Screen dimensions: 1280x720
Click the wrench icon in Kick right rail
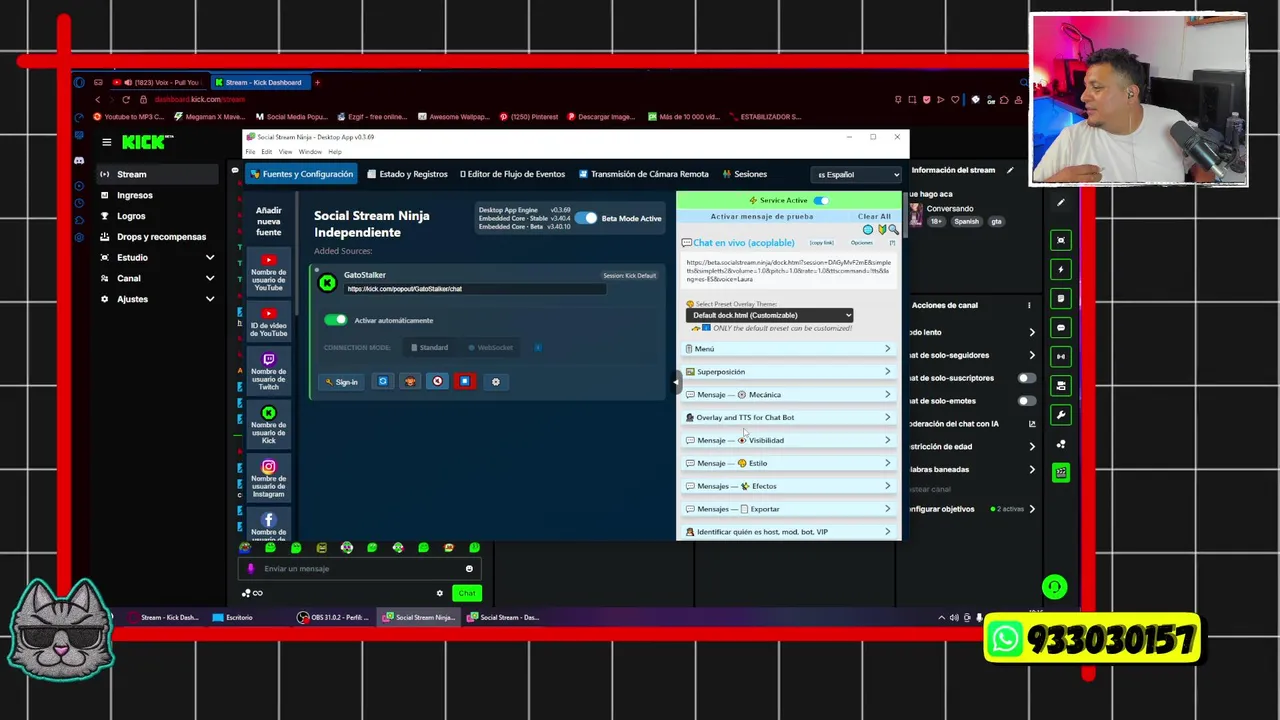coord(1061,415)
